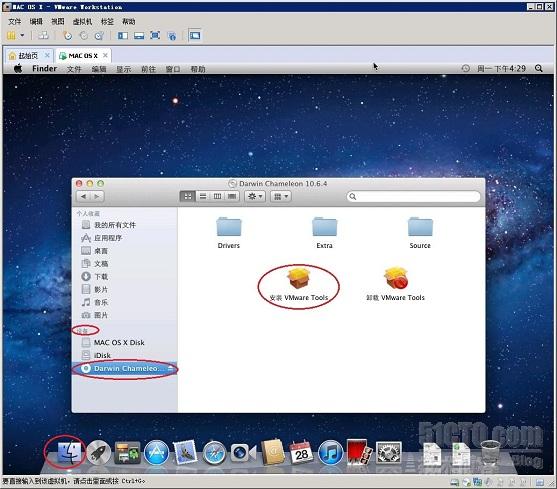This screenshot has width=557, height=489.
Task: Click VMware revert snapshot toolbar icon
Action: click(83, 36)
